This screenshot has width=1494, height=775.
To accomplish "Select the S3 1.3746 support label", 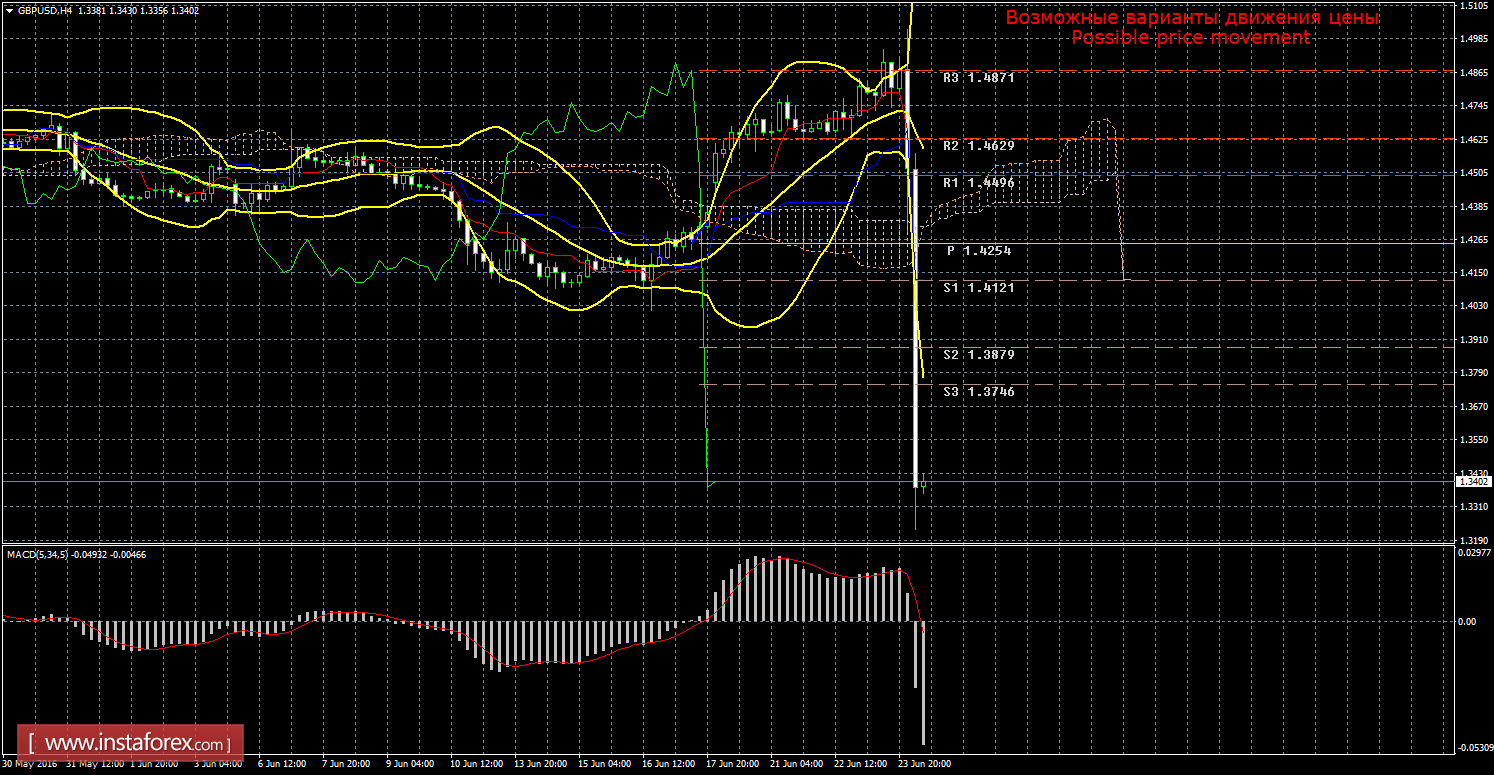I will tap(979, 392).
